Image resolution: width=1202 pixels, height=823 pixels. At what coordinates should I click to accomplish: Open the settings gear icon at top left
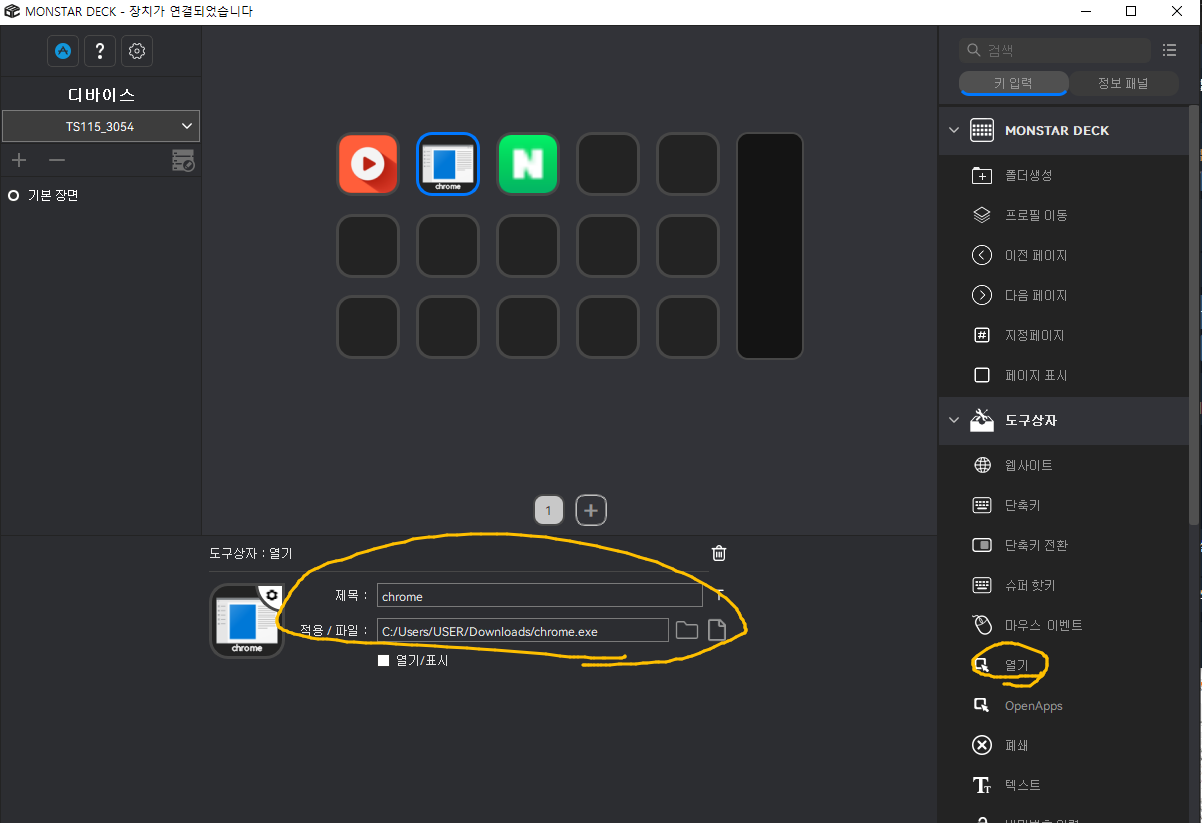pyautogui.click(x=137, y=50)
